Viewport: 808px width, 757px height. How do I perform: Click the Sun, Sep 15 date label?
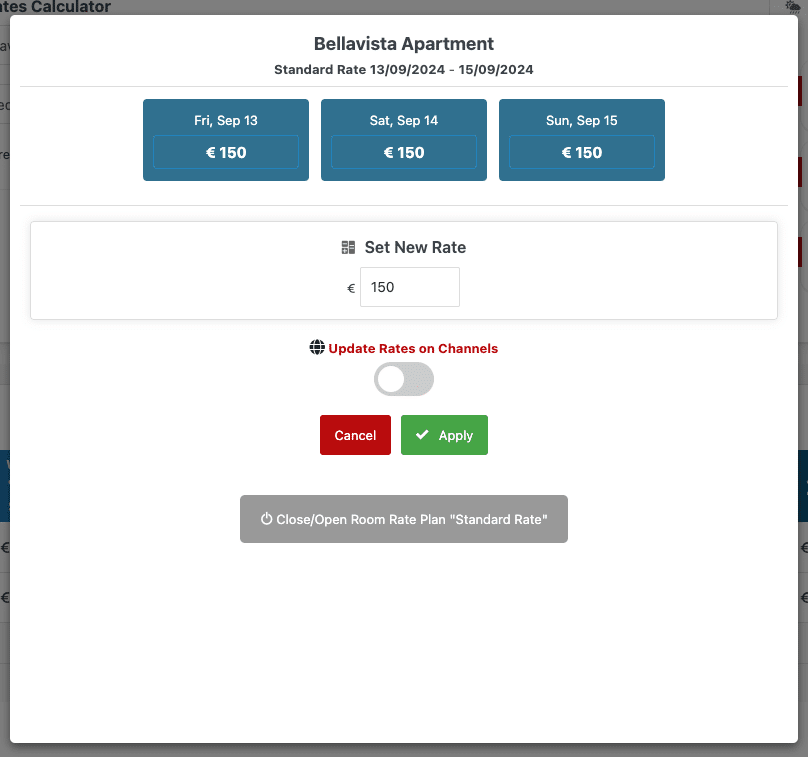point(582,120)
